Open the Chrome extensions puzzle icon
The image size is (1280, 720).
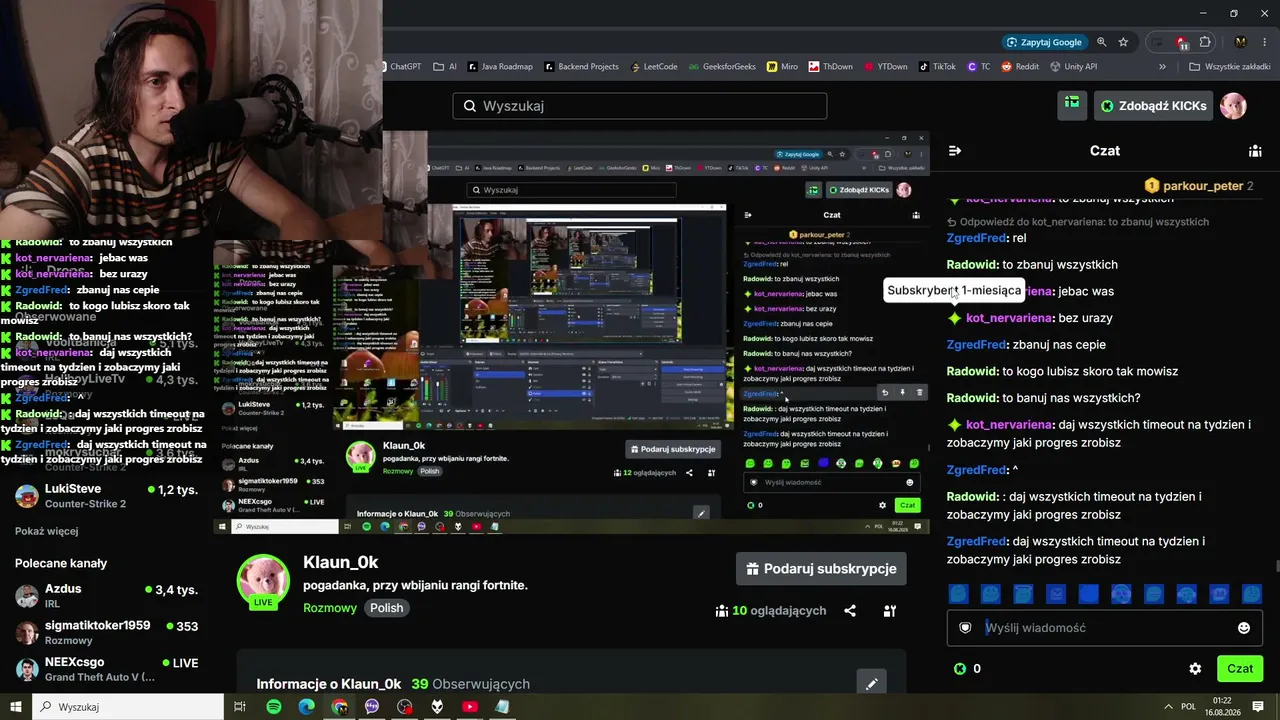pyautogui.click(x=1205, y=42)
